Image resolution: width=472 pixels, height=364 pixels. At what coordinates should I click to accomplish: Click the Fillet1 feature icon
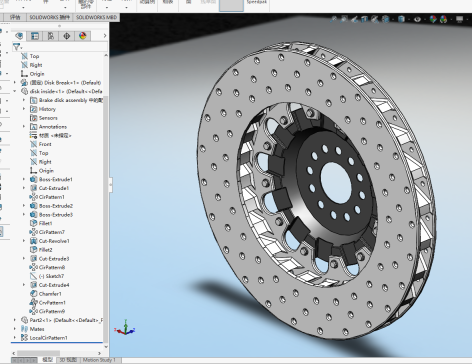33,223
